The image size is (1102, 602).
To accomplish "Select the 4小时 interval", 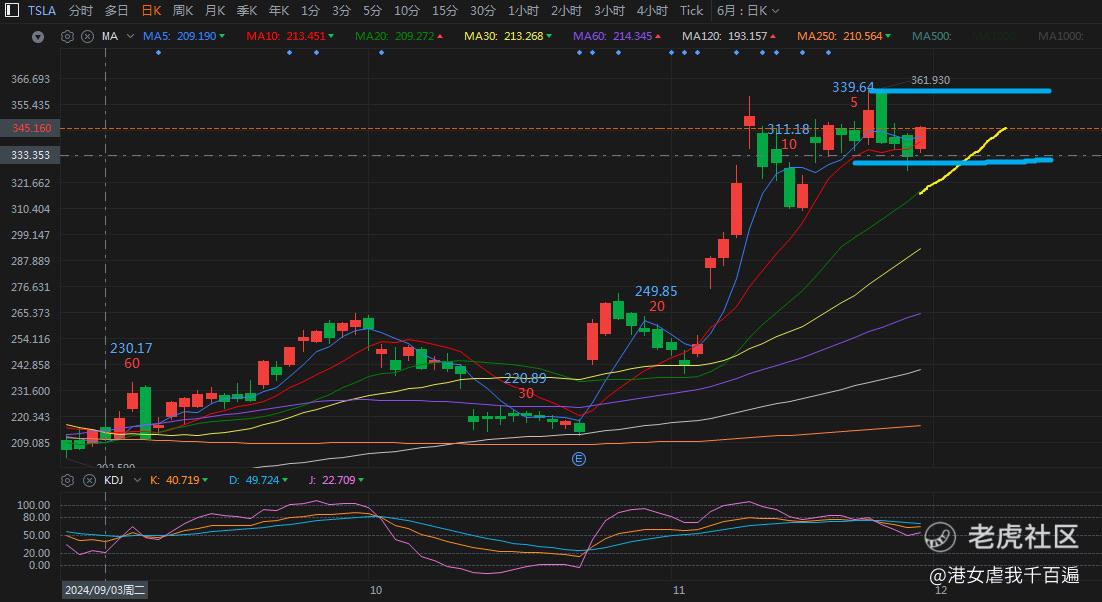I will 652,11.
